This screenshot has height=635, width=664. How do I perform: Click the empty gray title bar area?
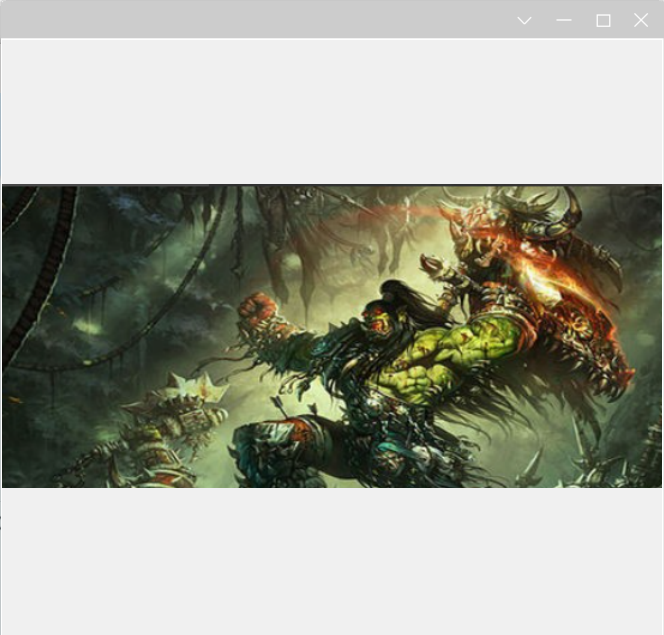pyautogui.click(x=250, y=20)
